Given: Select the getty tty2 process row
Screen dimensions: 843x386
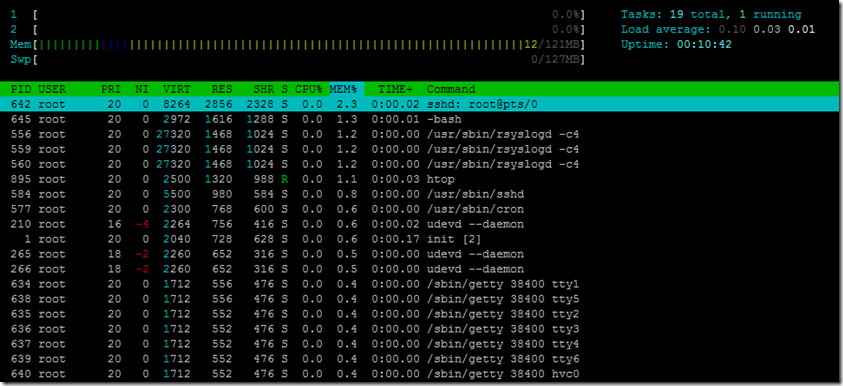Looking at the screenshot, I should tap(419, 314).
